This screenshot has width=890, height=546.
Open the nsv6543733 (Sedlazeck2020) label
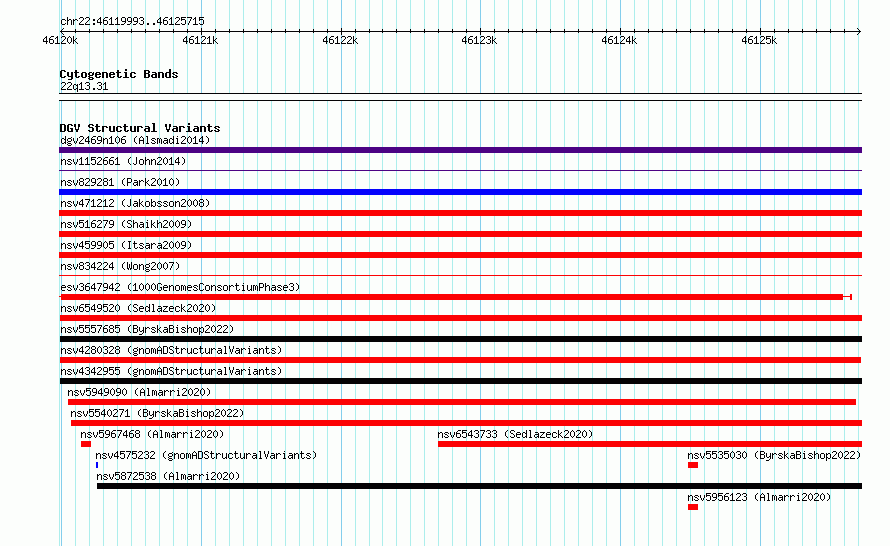515,434
